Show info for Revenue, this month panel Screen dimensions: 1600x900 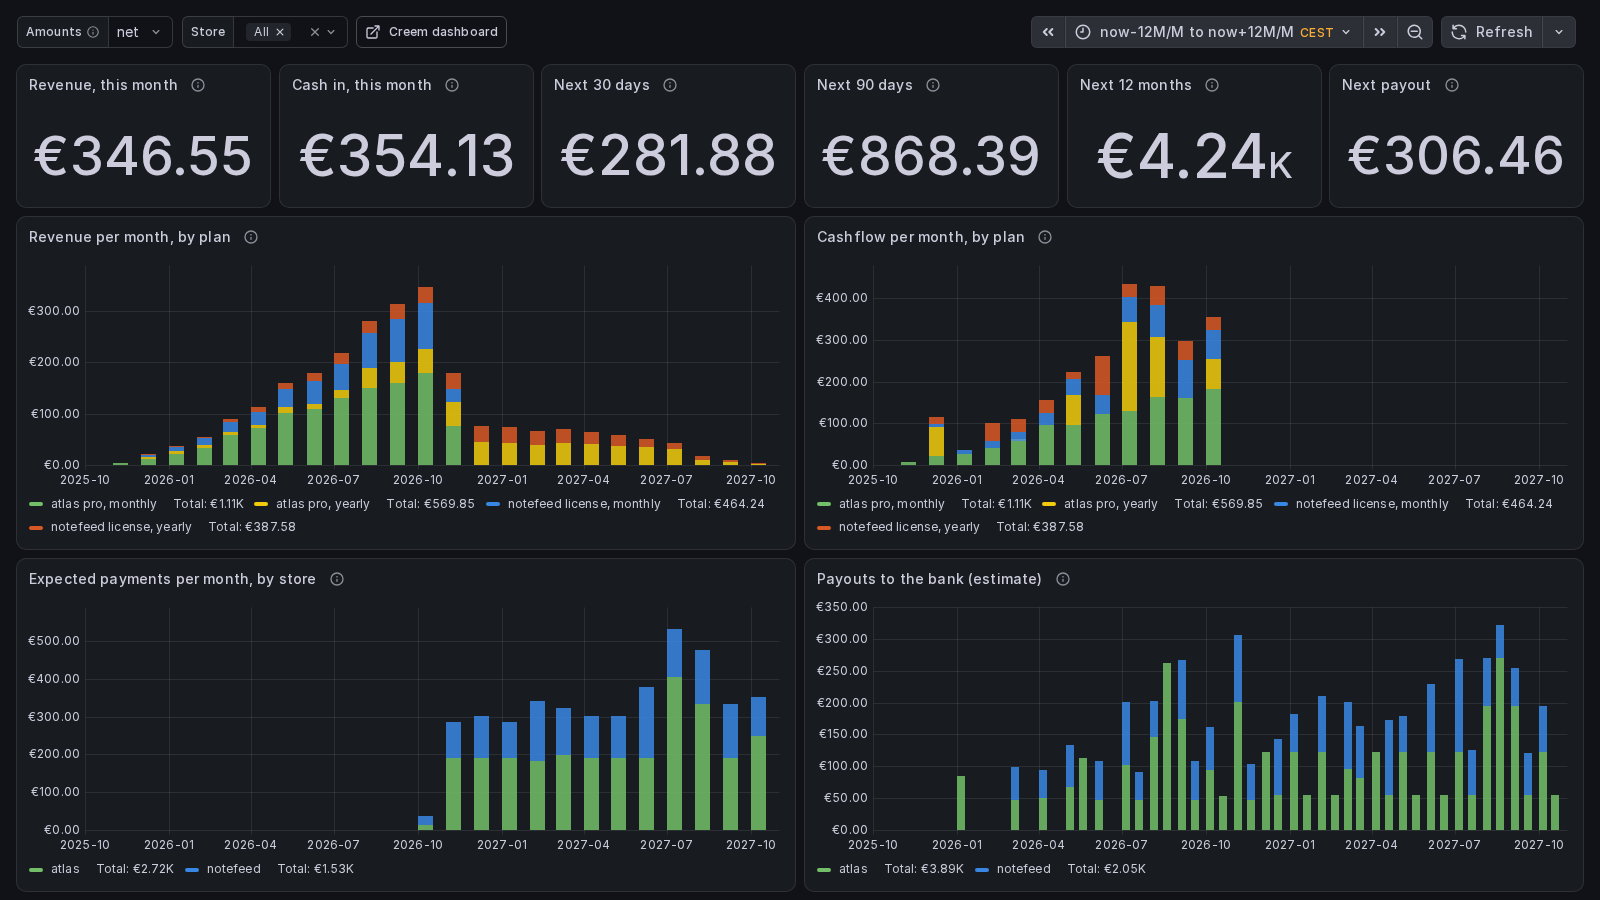[198, 85]
